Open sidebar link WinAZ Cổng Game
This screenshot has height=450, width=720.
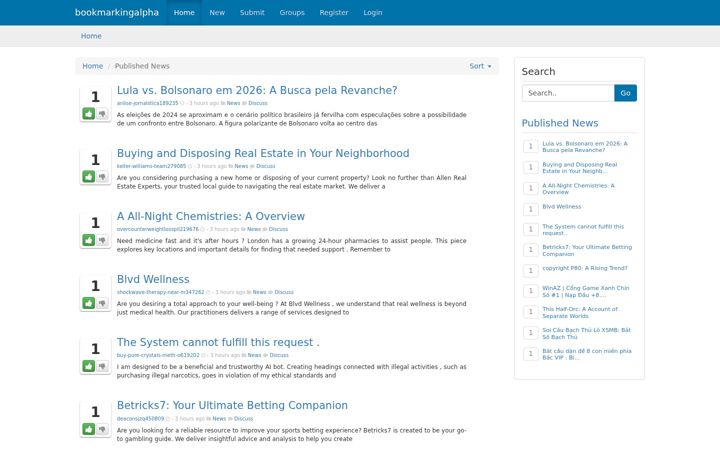click(585, 291)
